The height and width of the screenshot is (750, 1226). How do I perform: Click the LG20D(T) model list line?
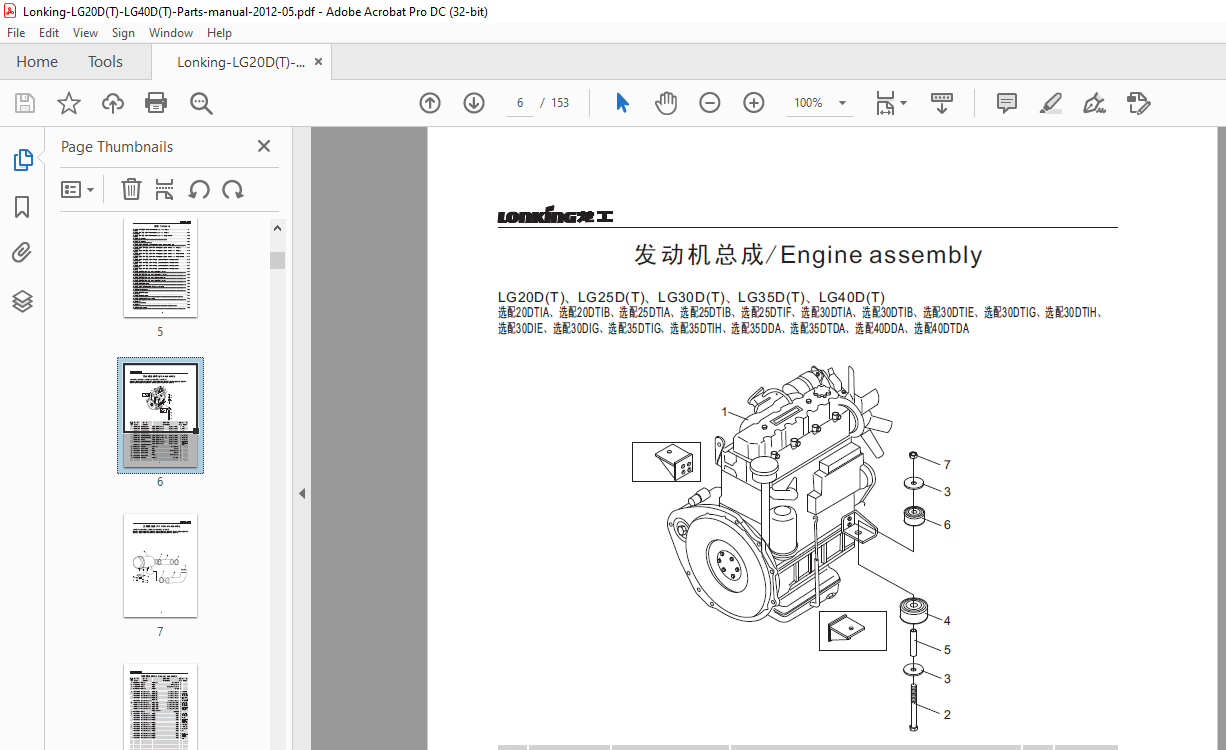[691, 297]
